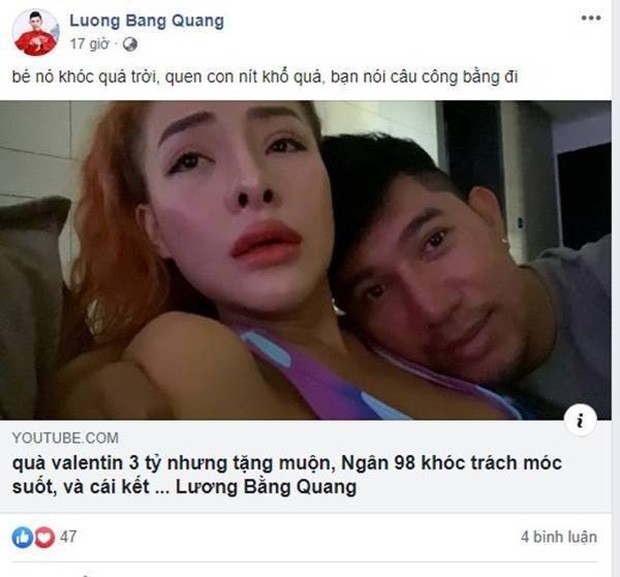Click the circular info icon on preview

coord(580,420)
